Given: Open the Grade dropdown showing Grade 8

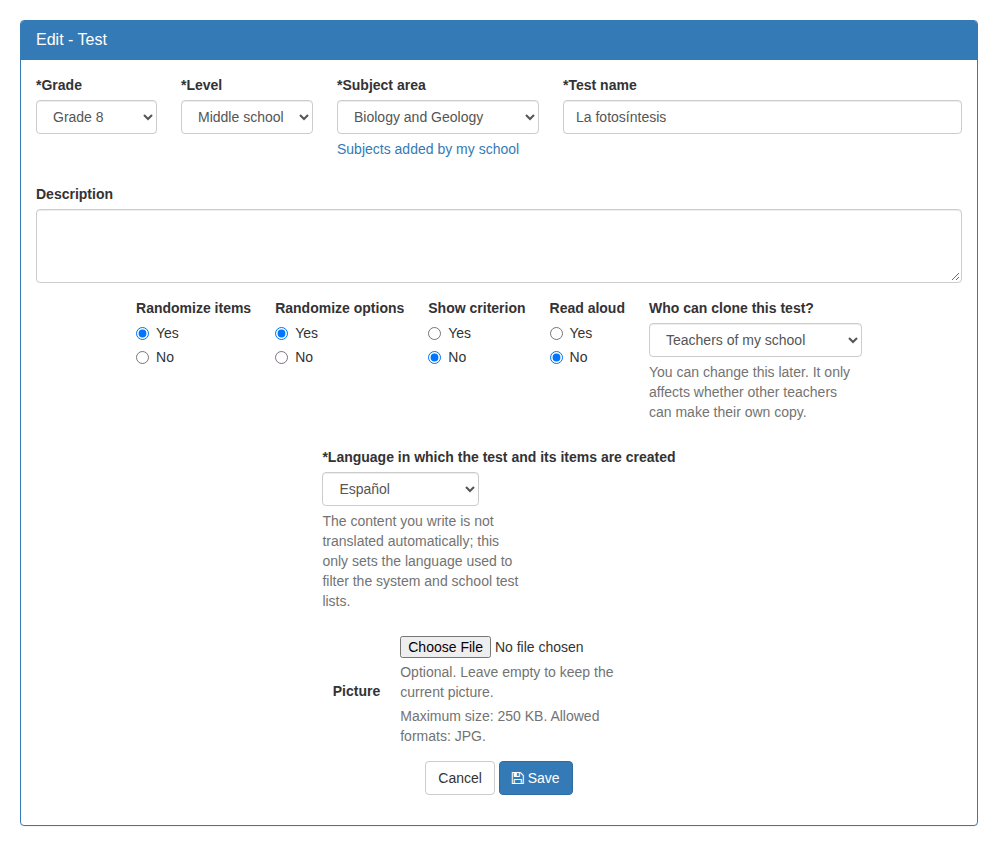Looking at the screenshot, I should pyautogui.click(x=96, y=117).
